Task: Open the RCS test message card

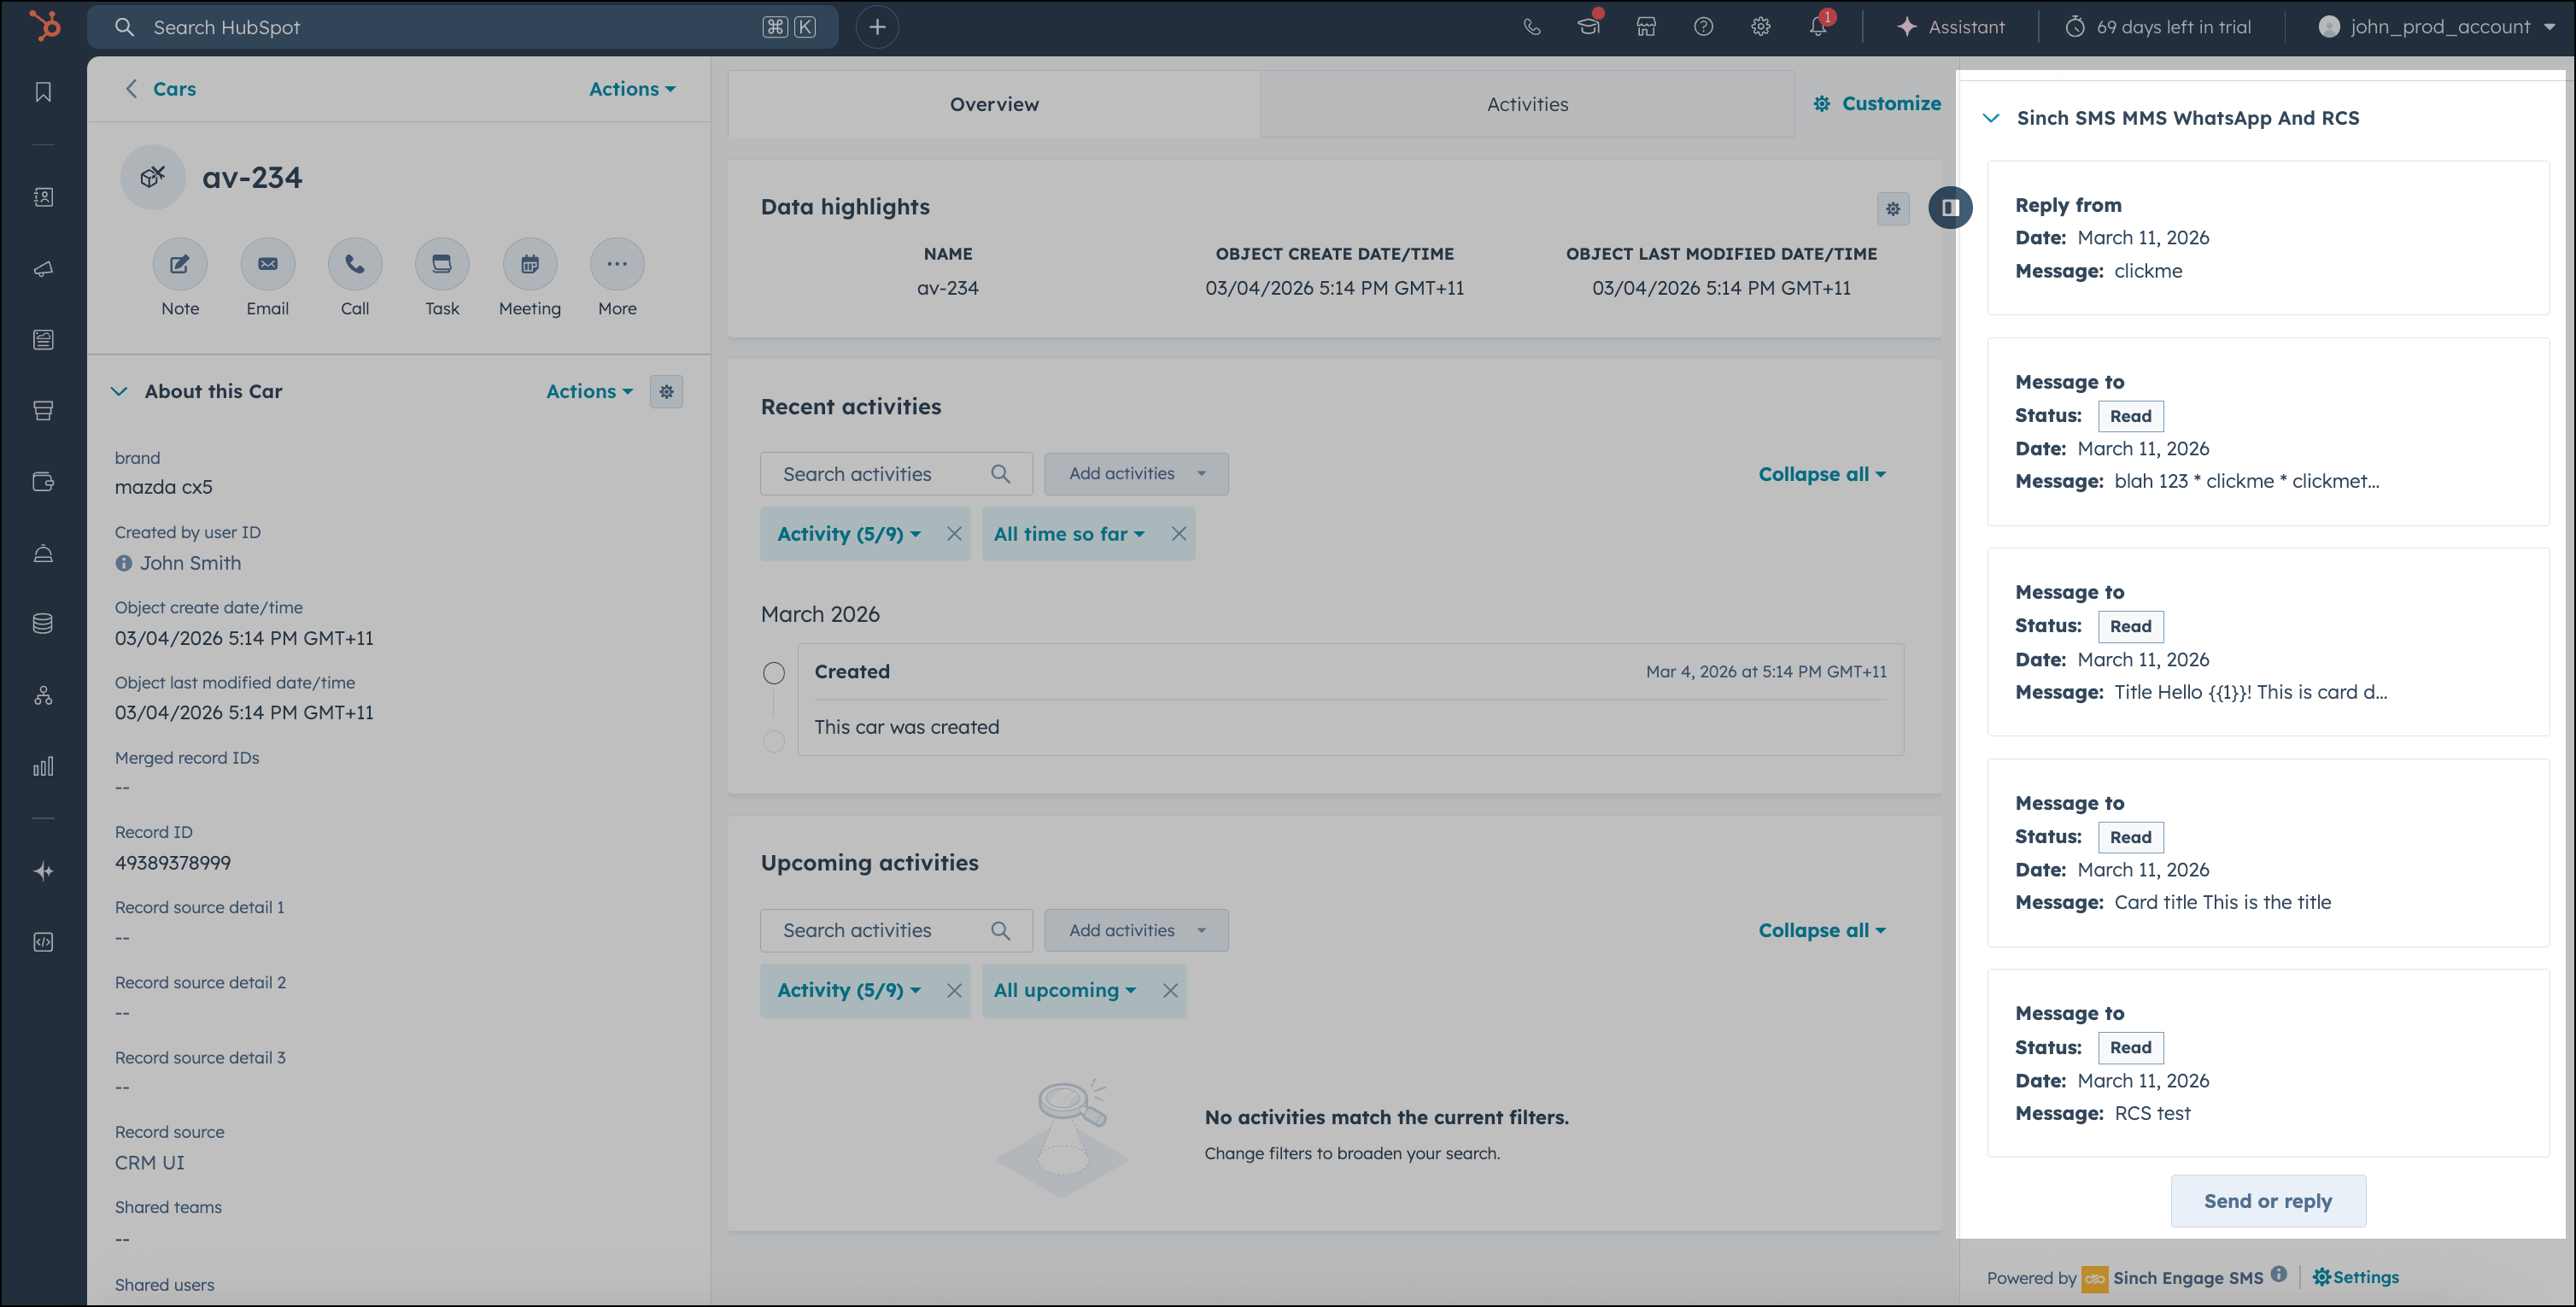Action: 2267,1063
